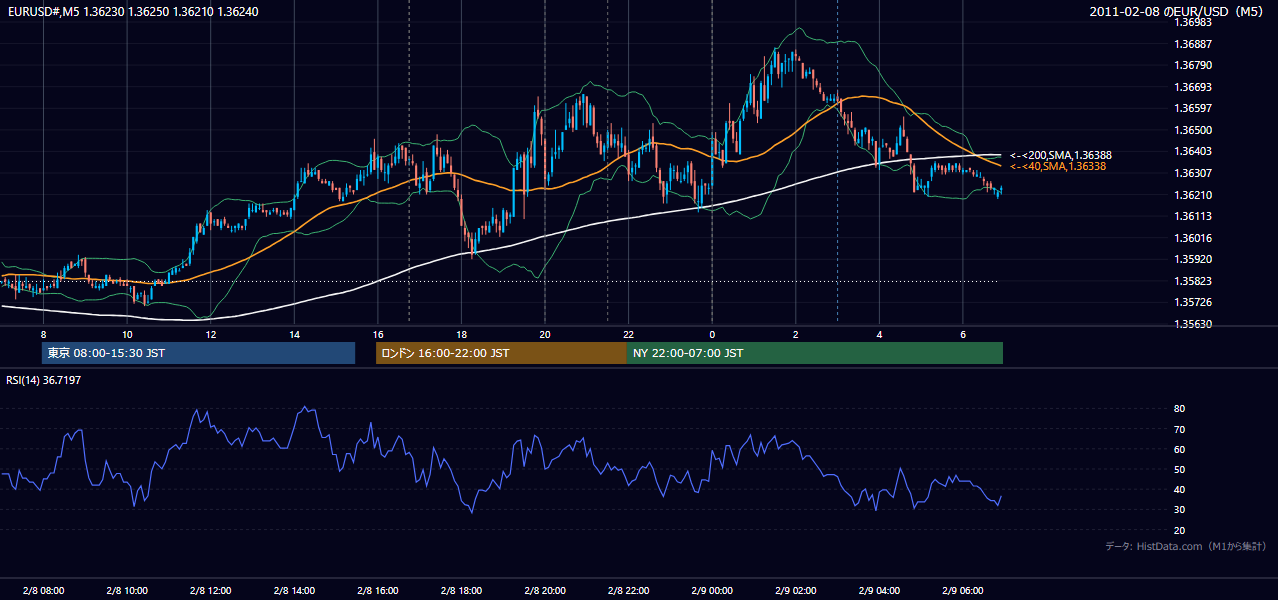Click price axis value 1.36597
The width and height of the screenshot is (1278, 600).
(1192, 108)
